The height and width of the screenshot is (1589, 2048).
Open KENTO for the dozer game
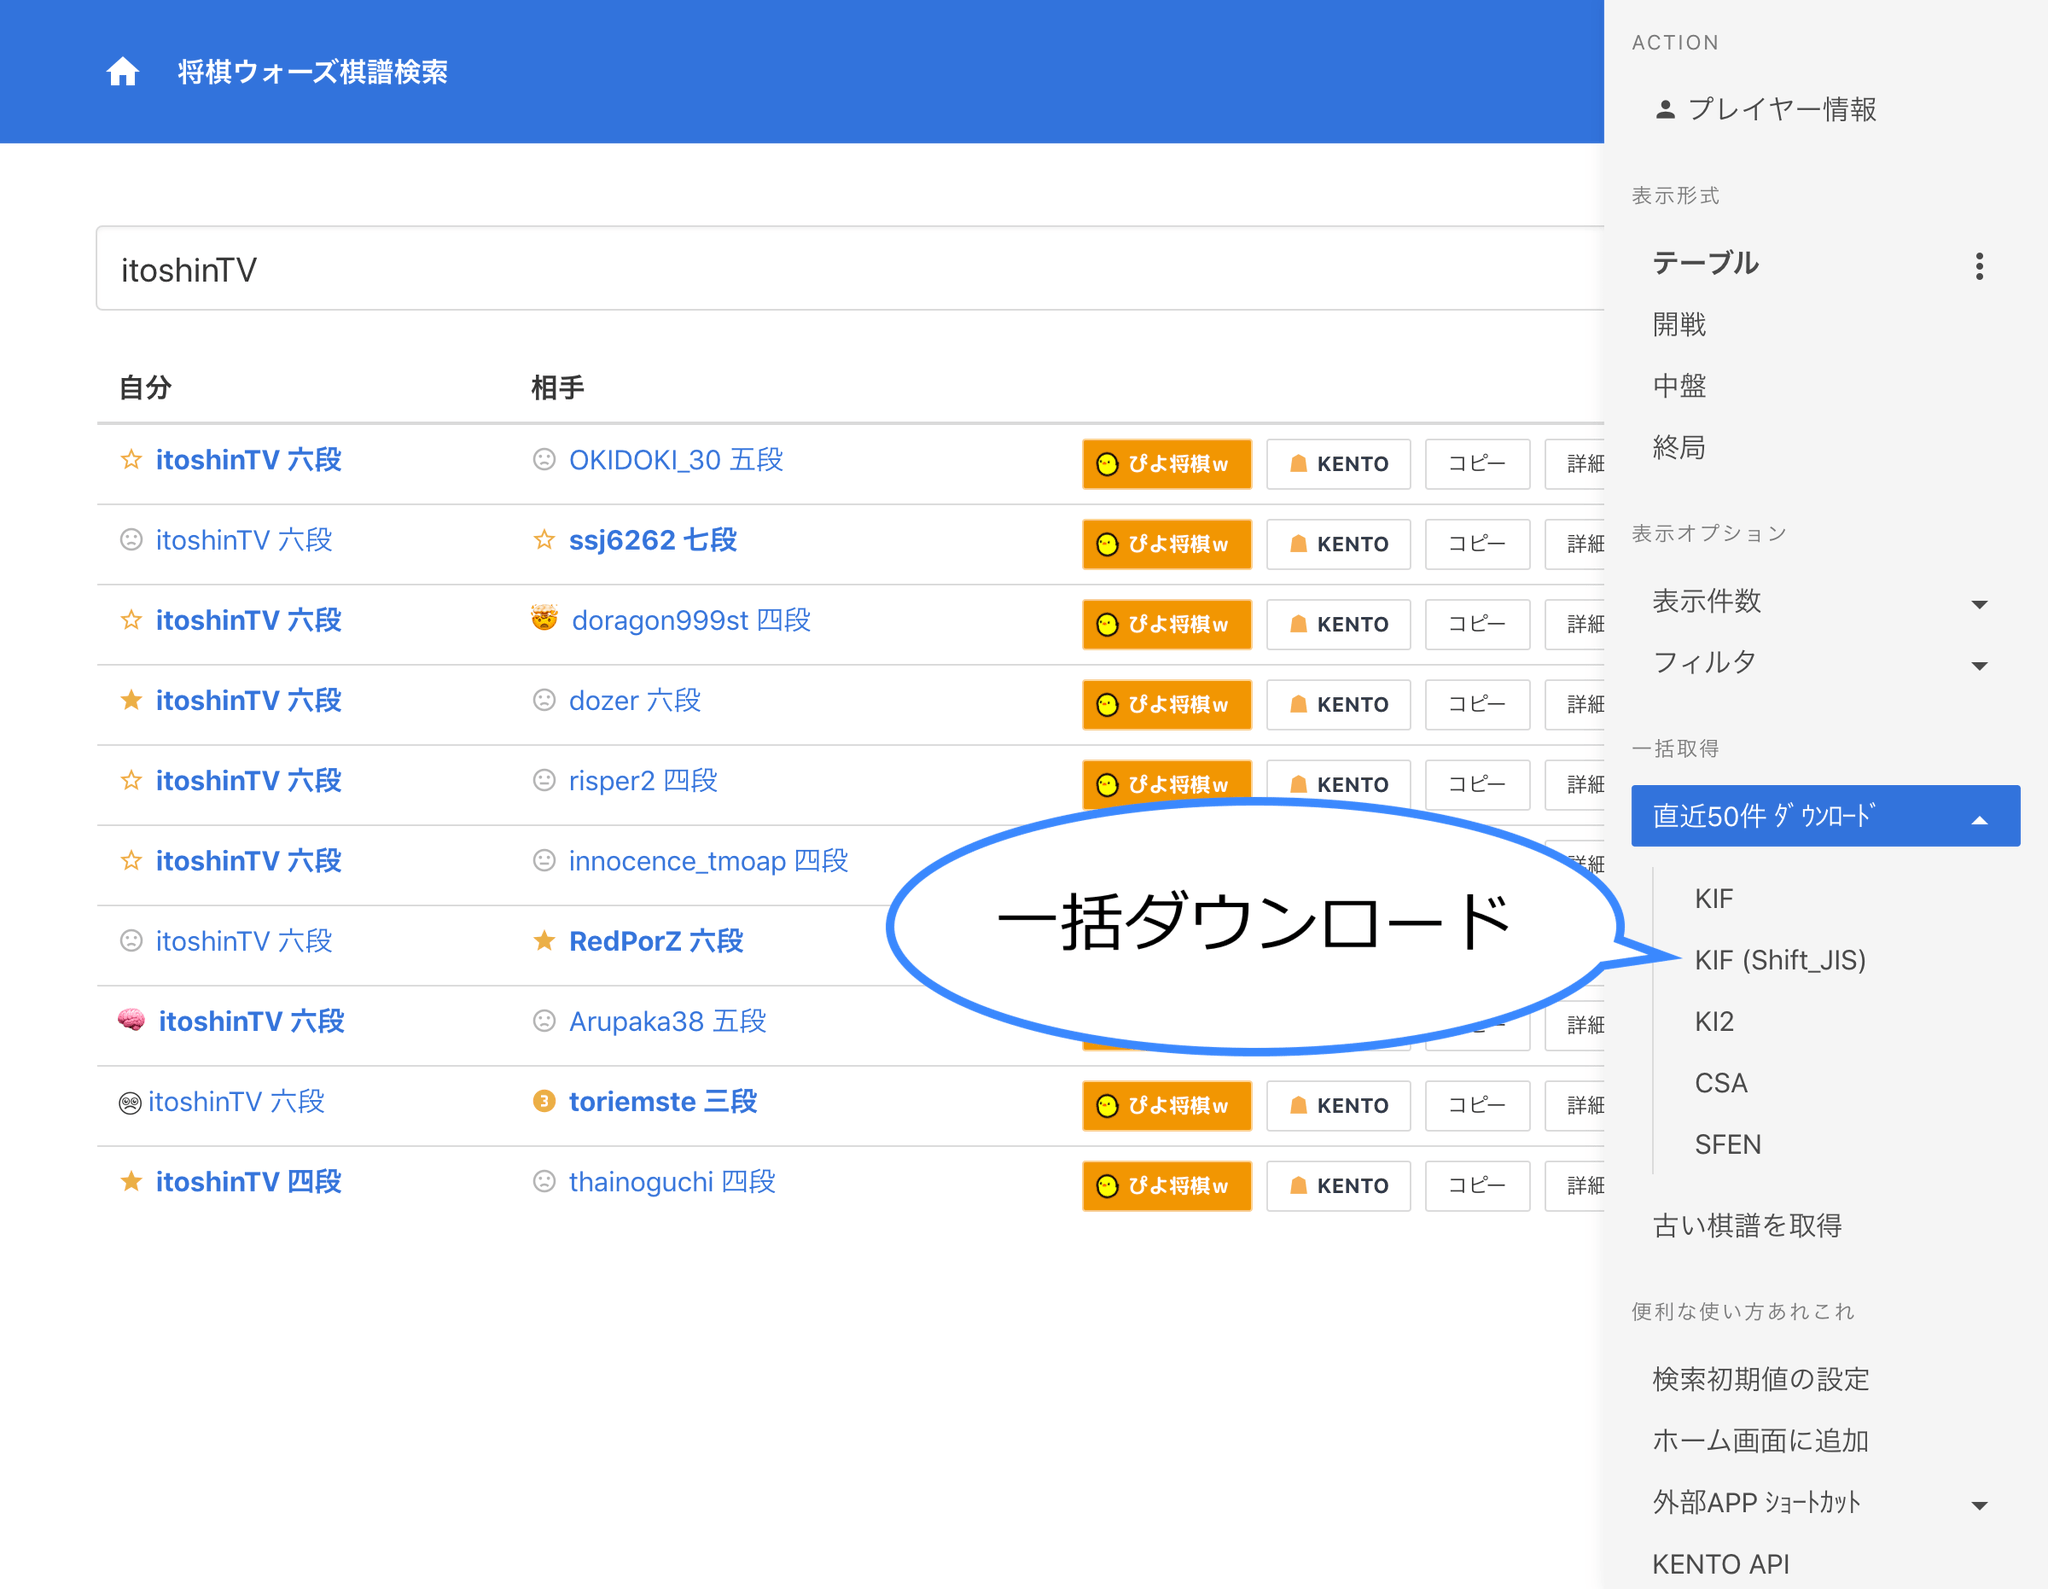1338,704
